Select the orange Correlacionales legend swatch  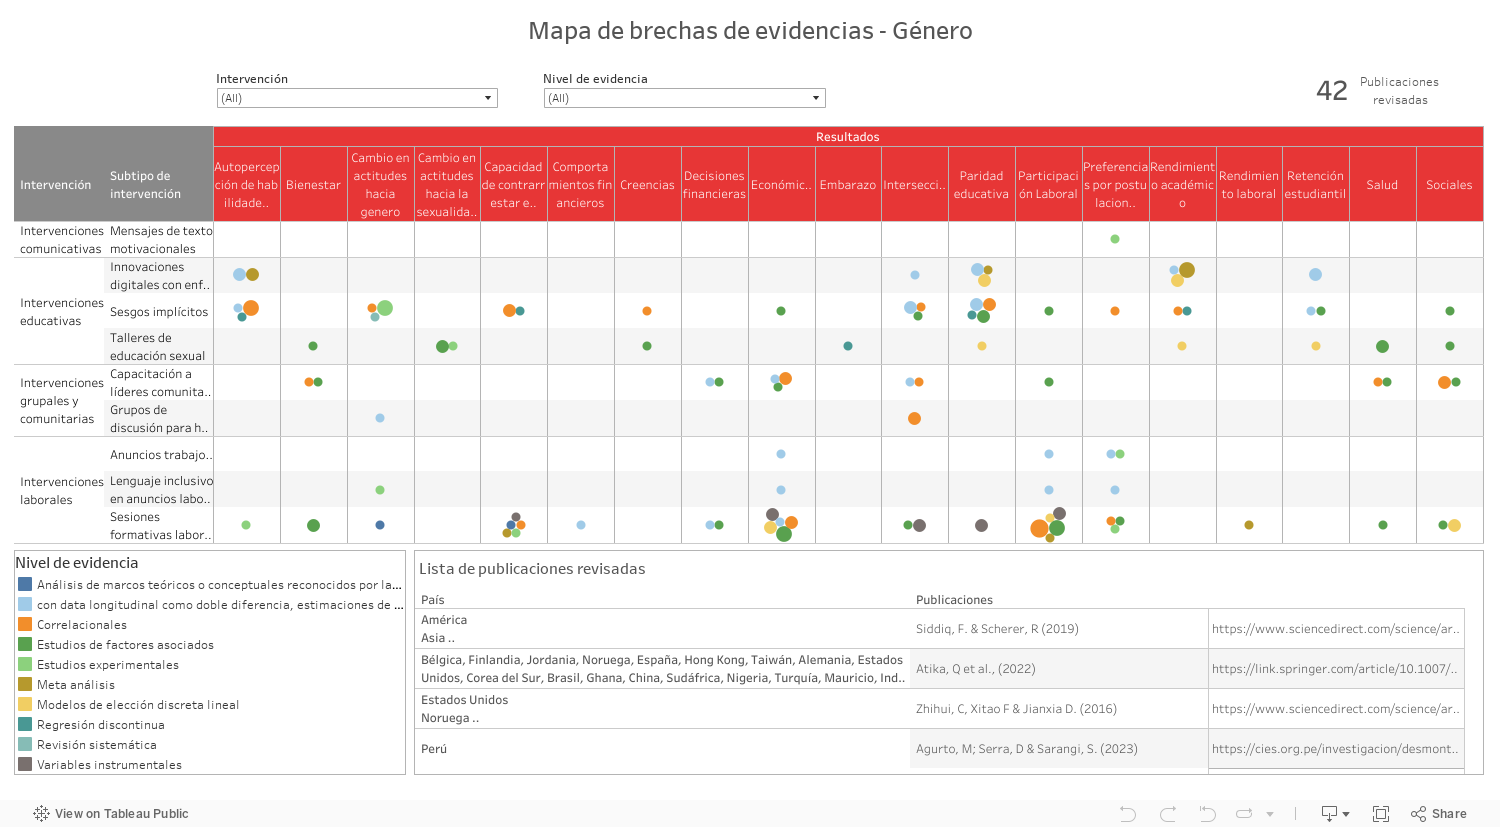click(x=25, y=624)
